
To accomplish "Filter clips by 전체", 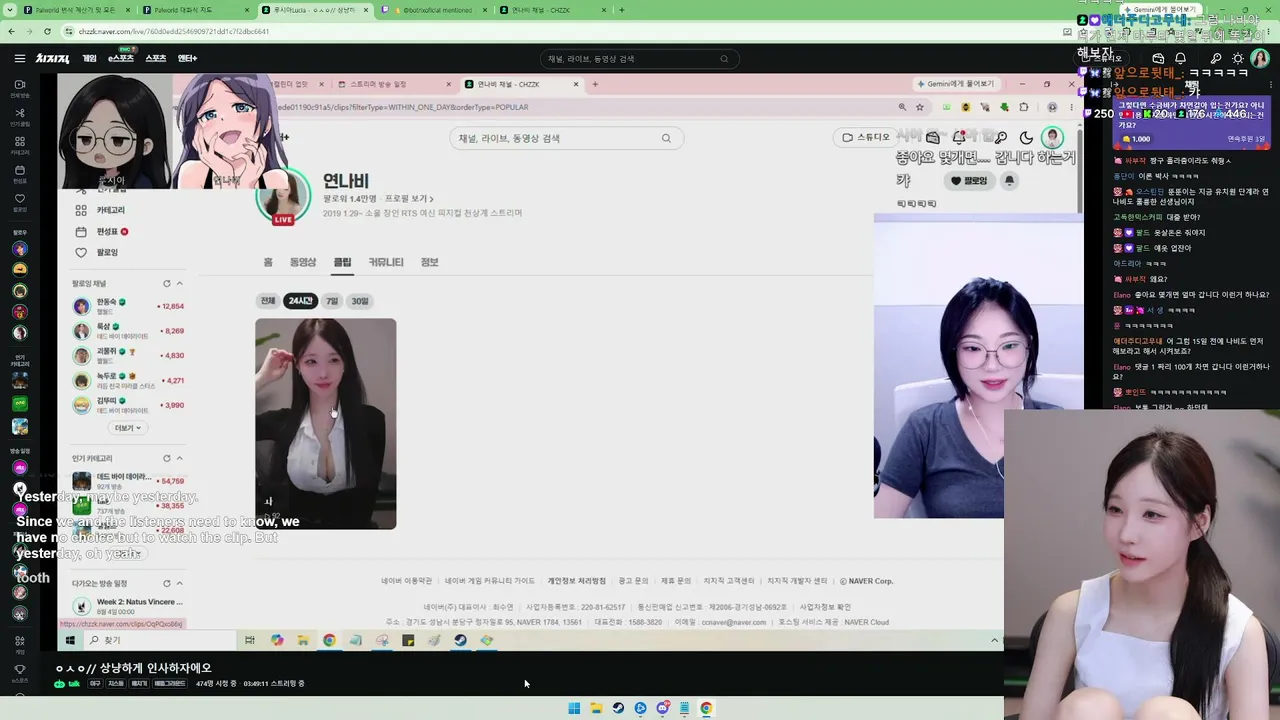I will [268, 301].
